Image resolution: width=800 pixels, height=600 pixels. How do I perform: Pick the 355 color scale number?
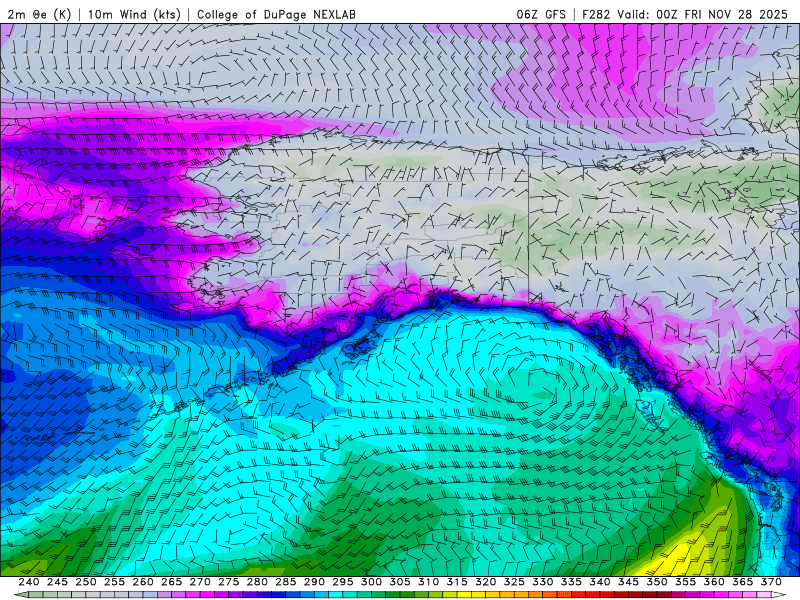(x=686, y=582)
